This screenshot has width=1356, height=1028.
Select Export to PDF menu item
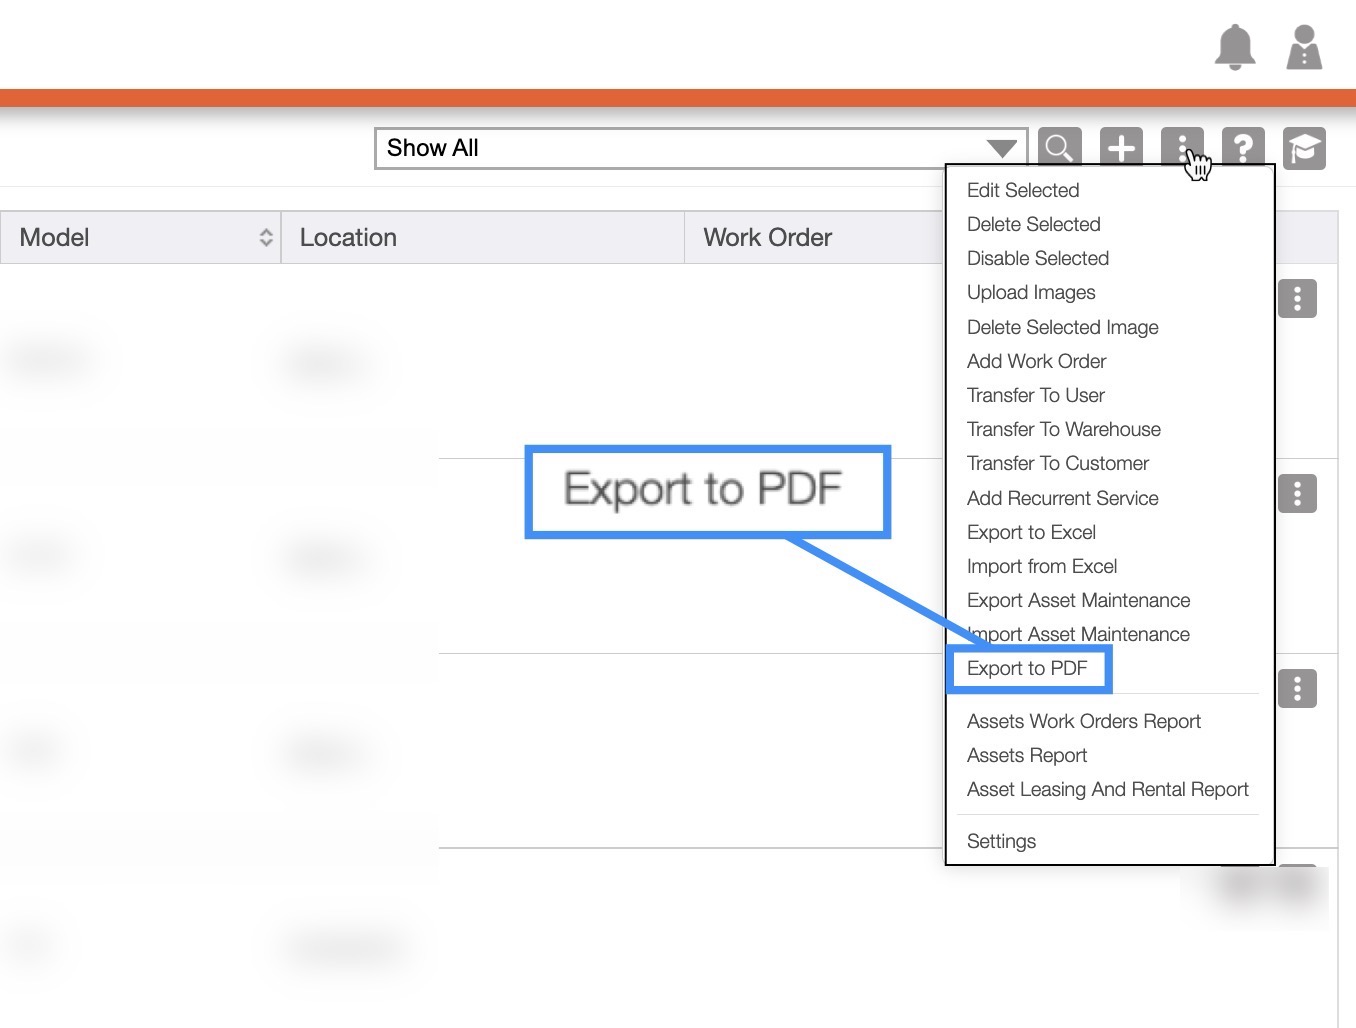[1027, 668]
